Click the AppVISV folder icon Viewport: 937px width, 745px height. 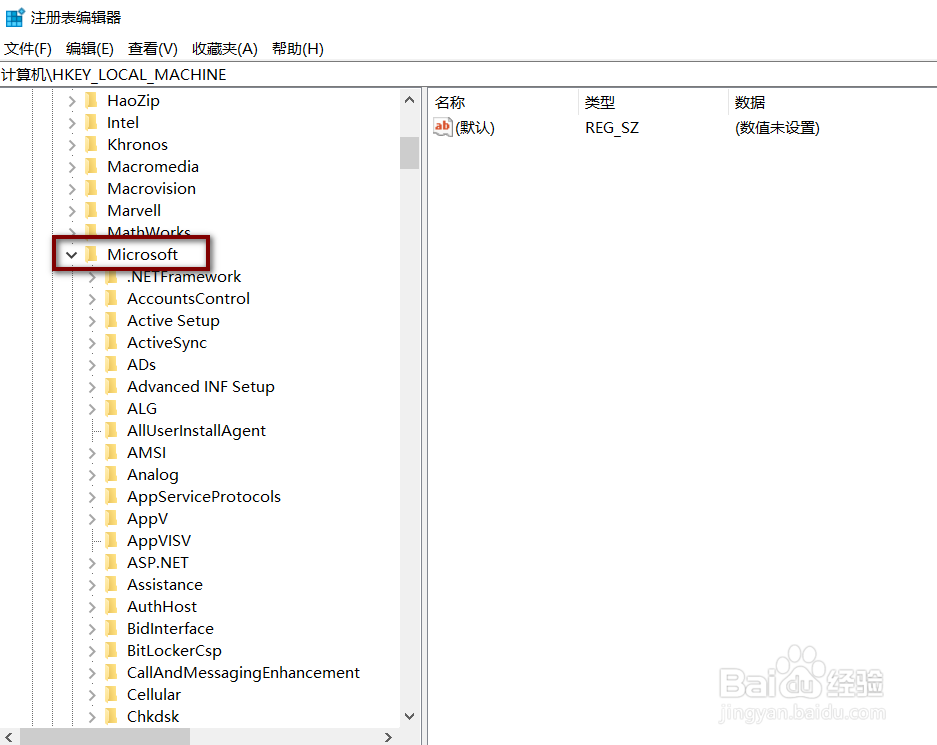tap(111, 541)
